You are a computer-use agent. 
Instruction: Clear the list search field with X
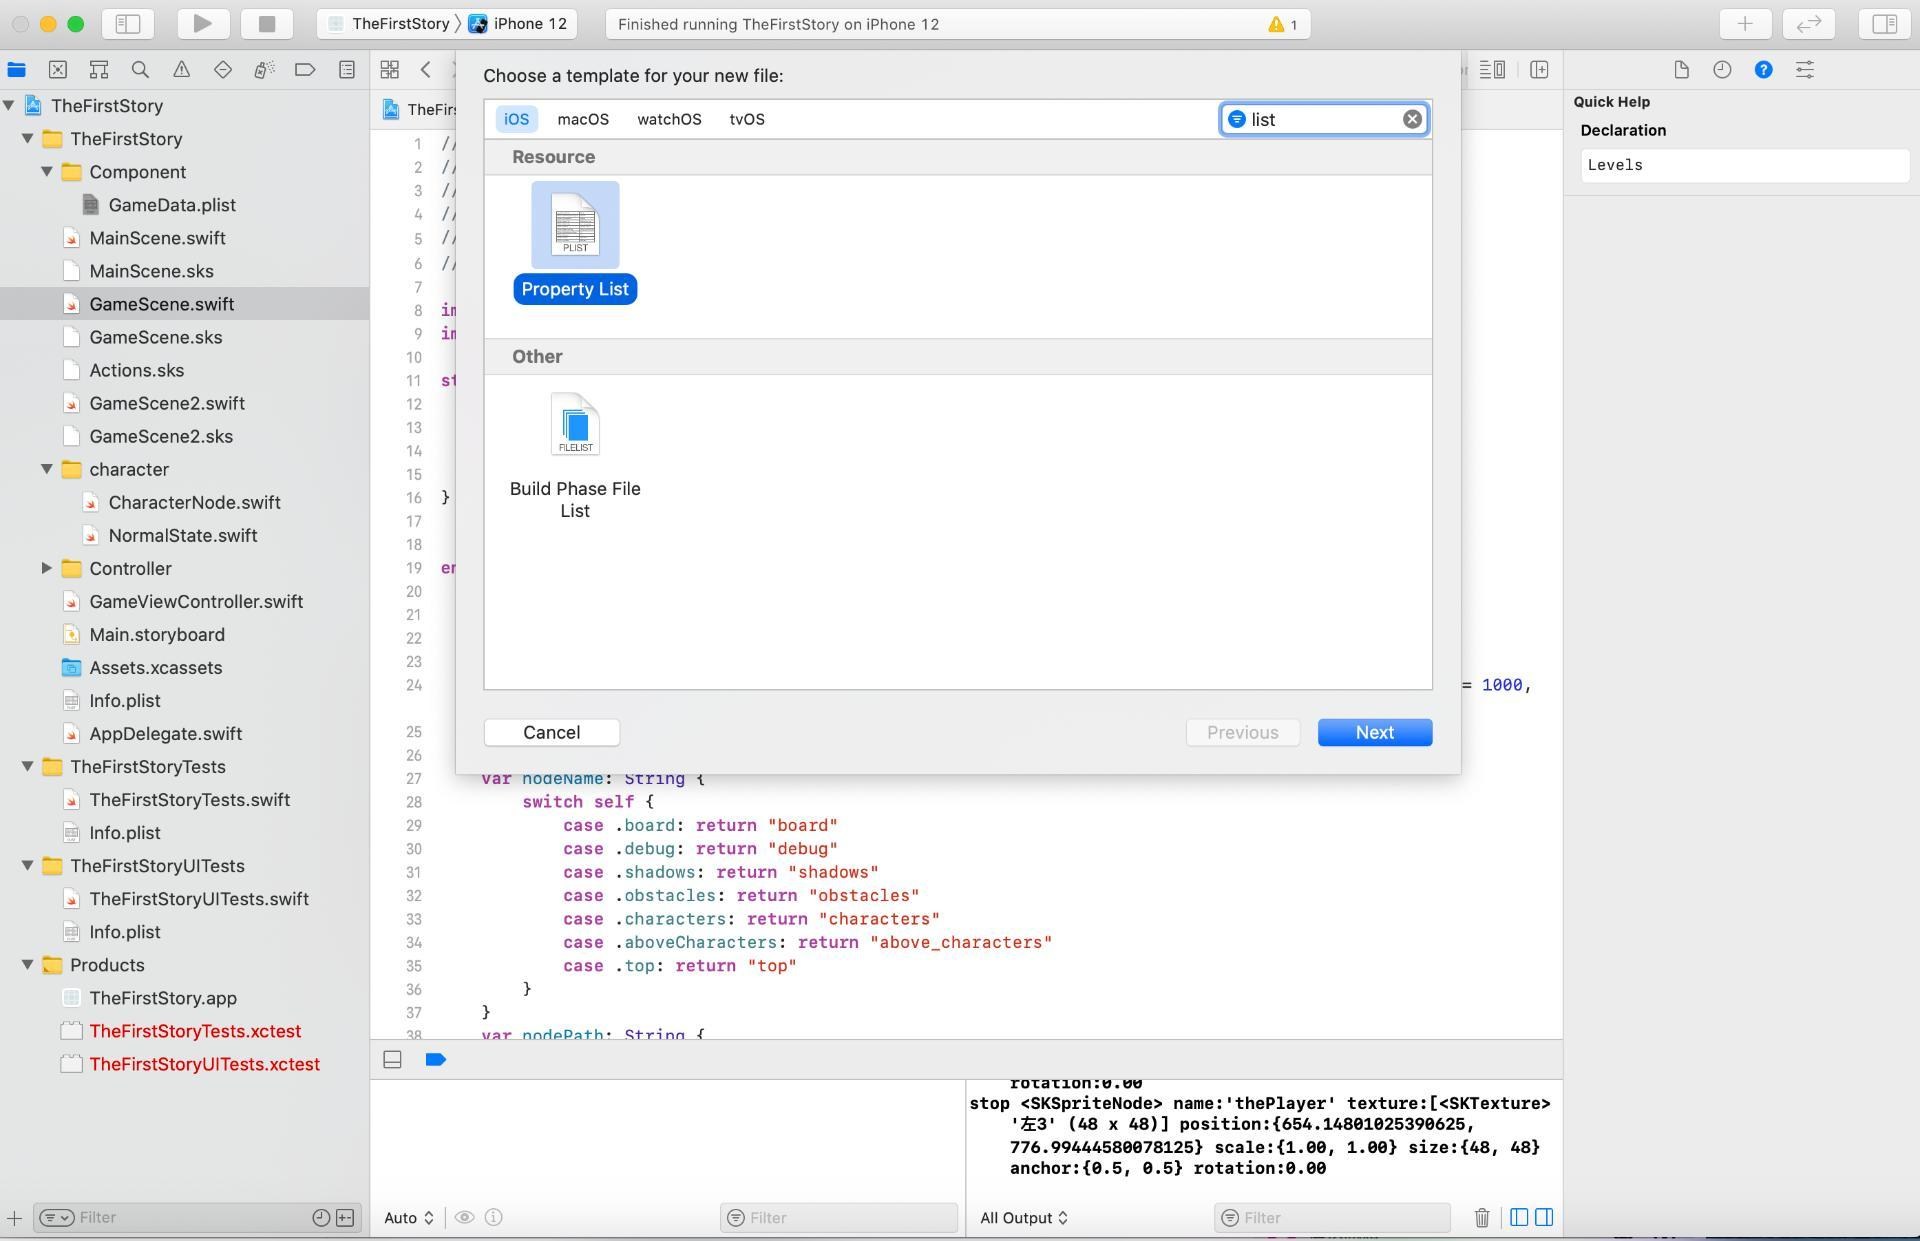1412,119
